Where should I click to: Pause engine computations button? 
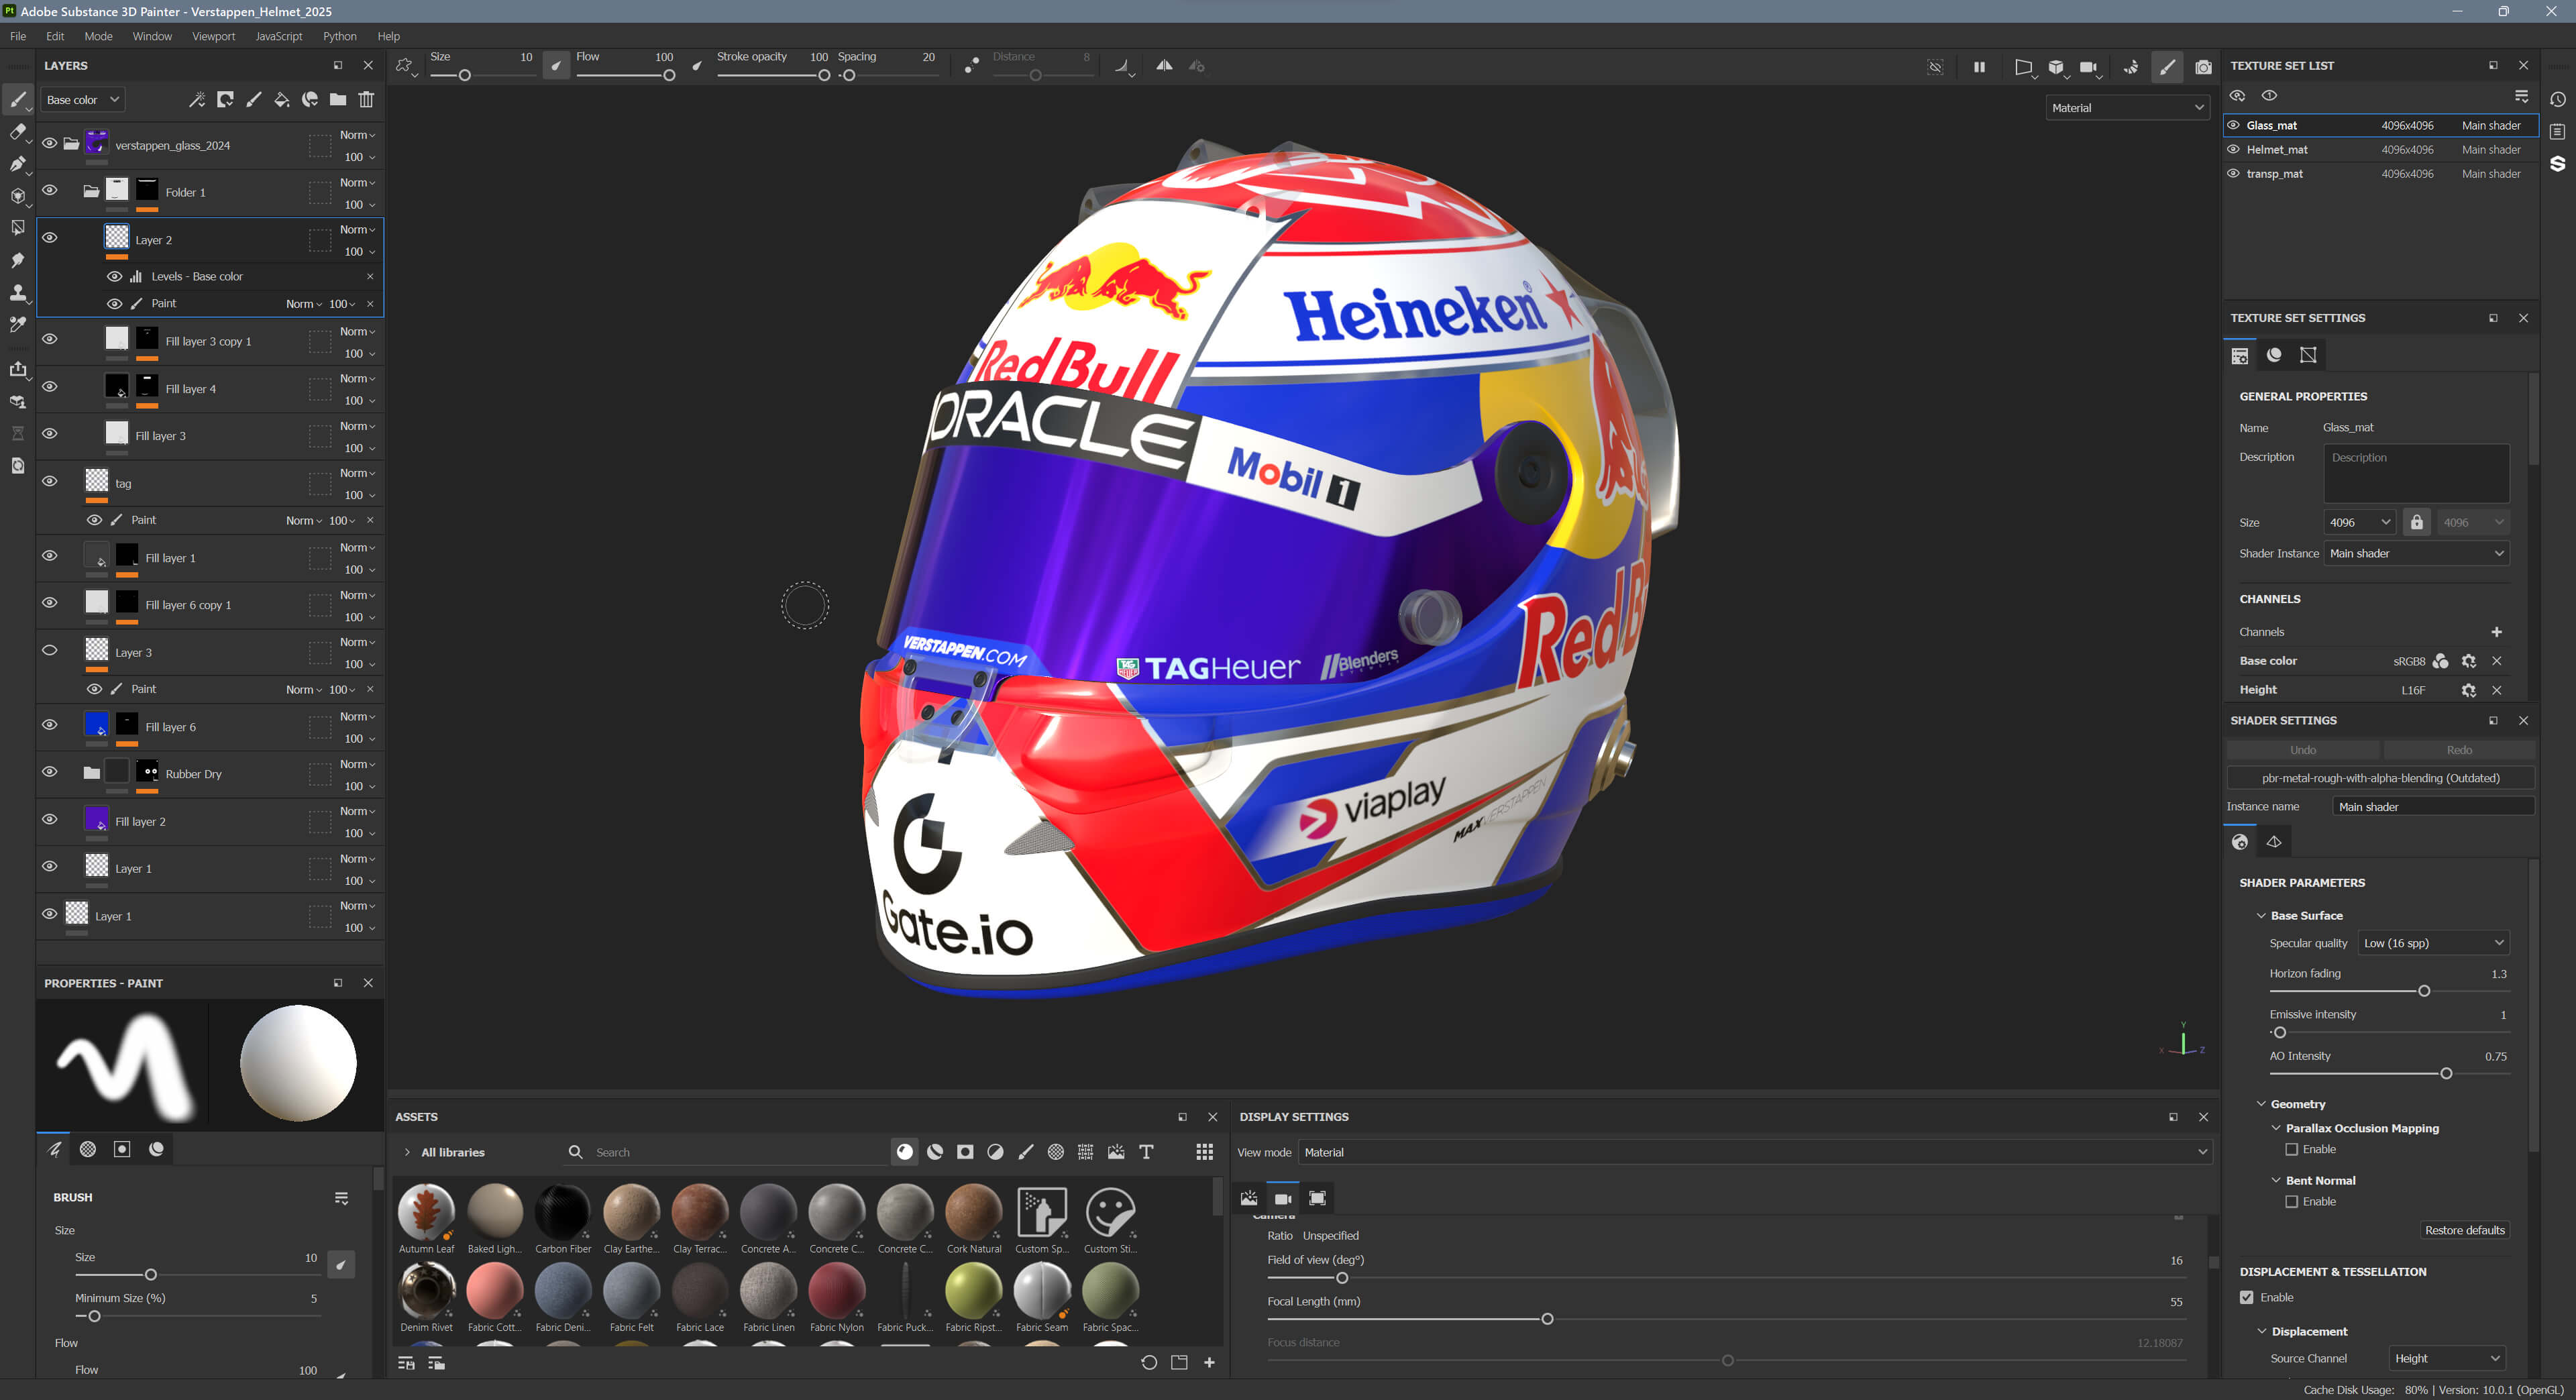1979,67
